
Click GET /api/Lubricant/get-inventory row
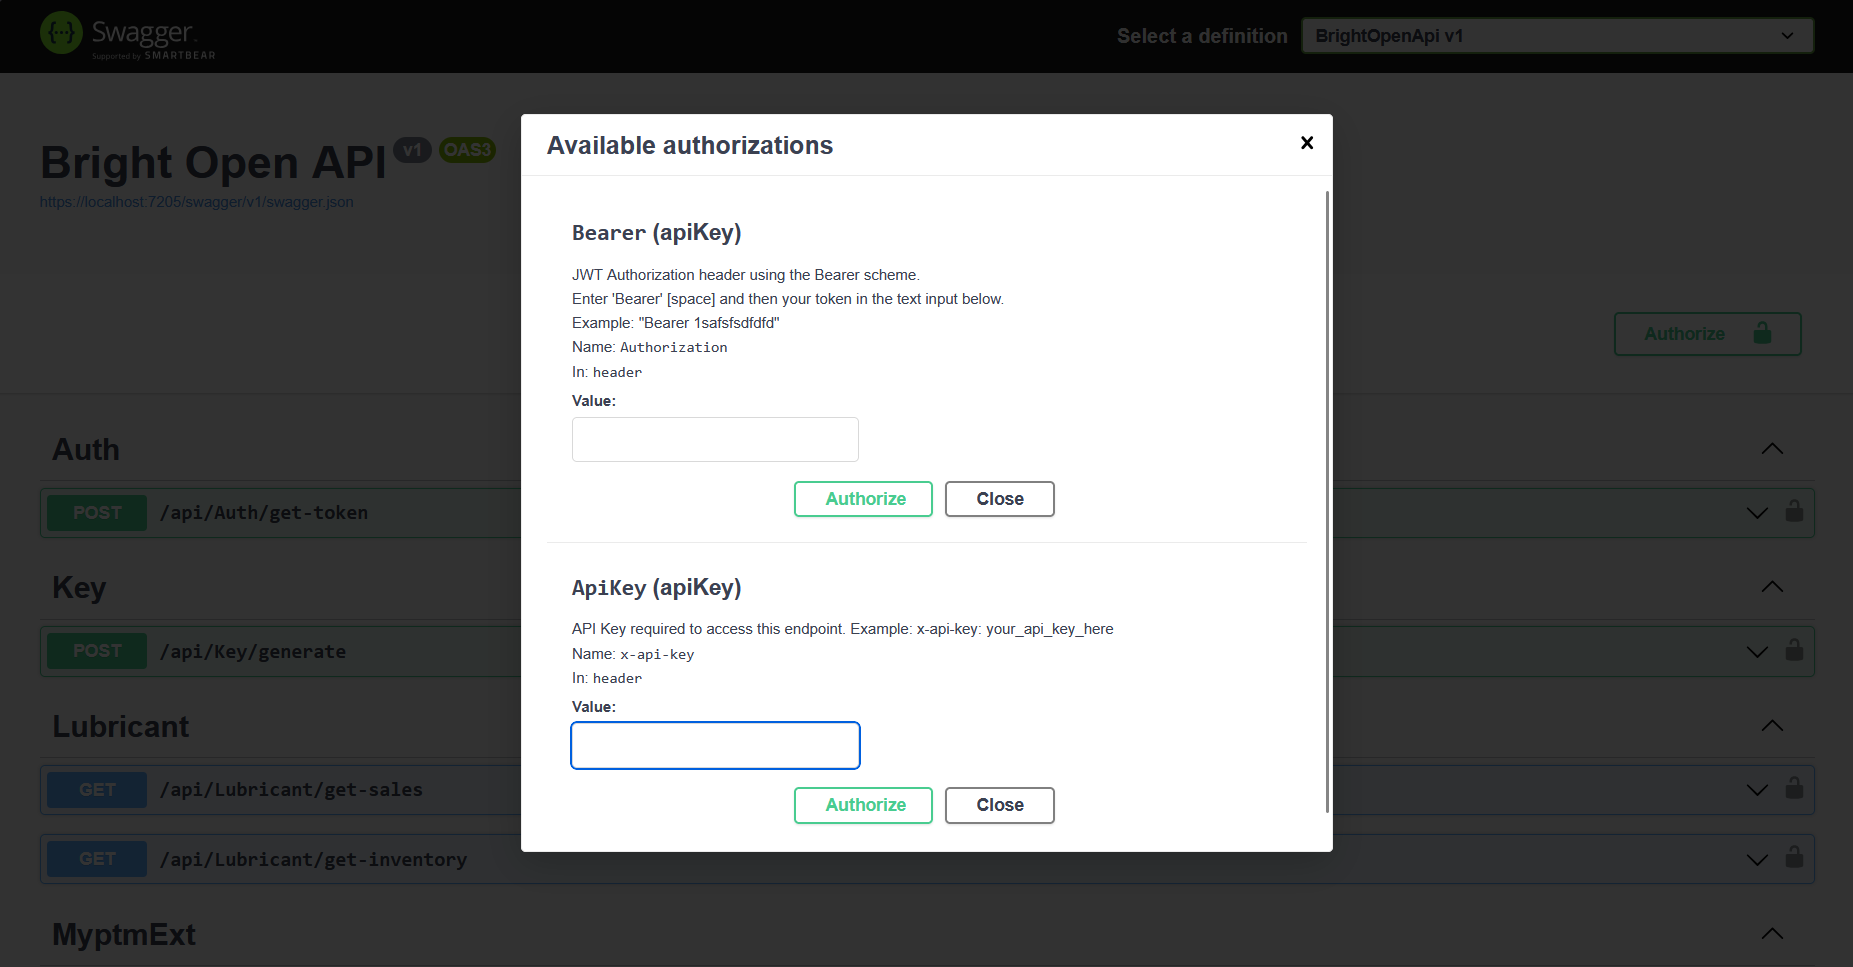[927, 859]
